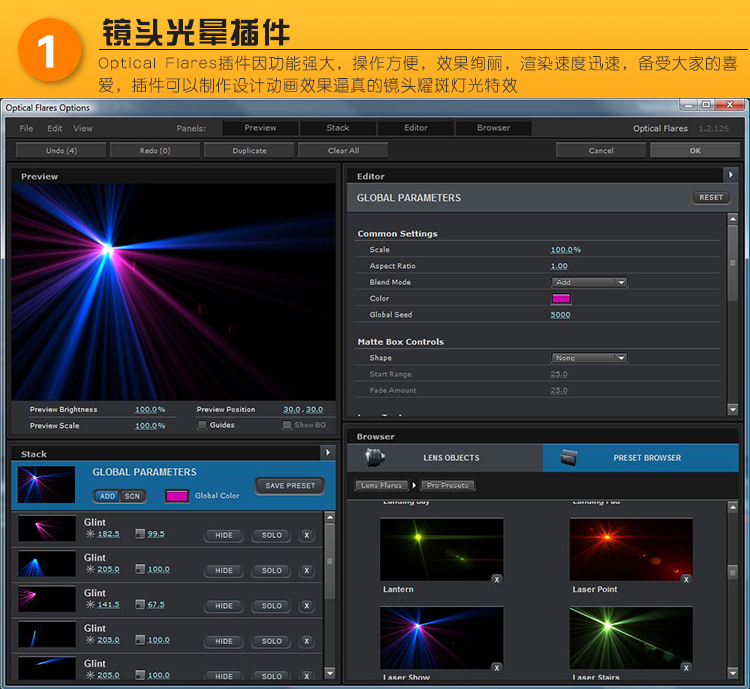The image size is (750, 689).
Task: Navigate to Pro Presets breadcrumb
Action: coord(447,485)
